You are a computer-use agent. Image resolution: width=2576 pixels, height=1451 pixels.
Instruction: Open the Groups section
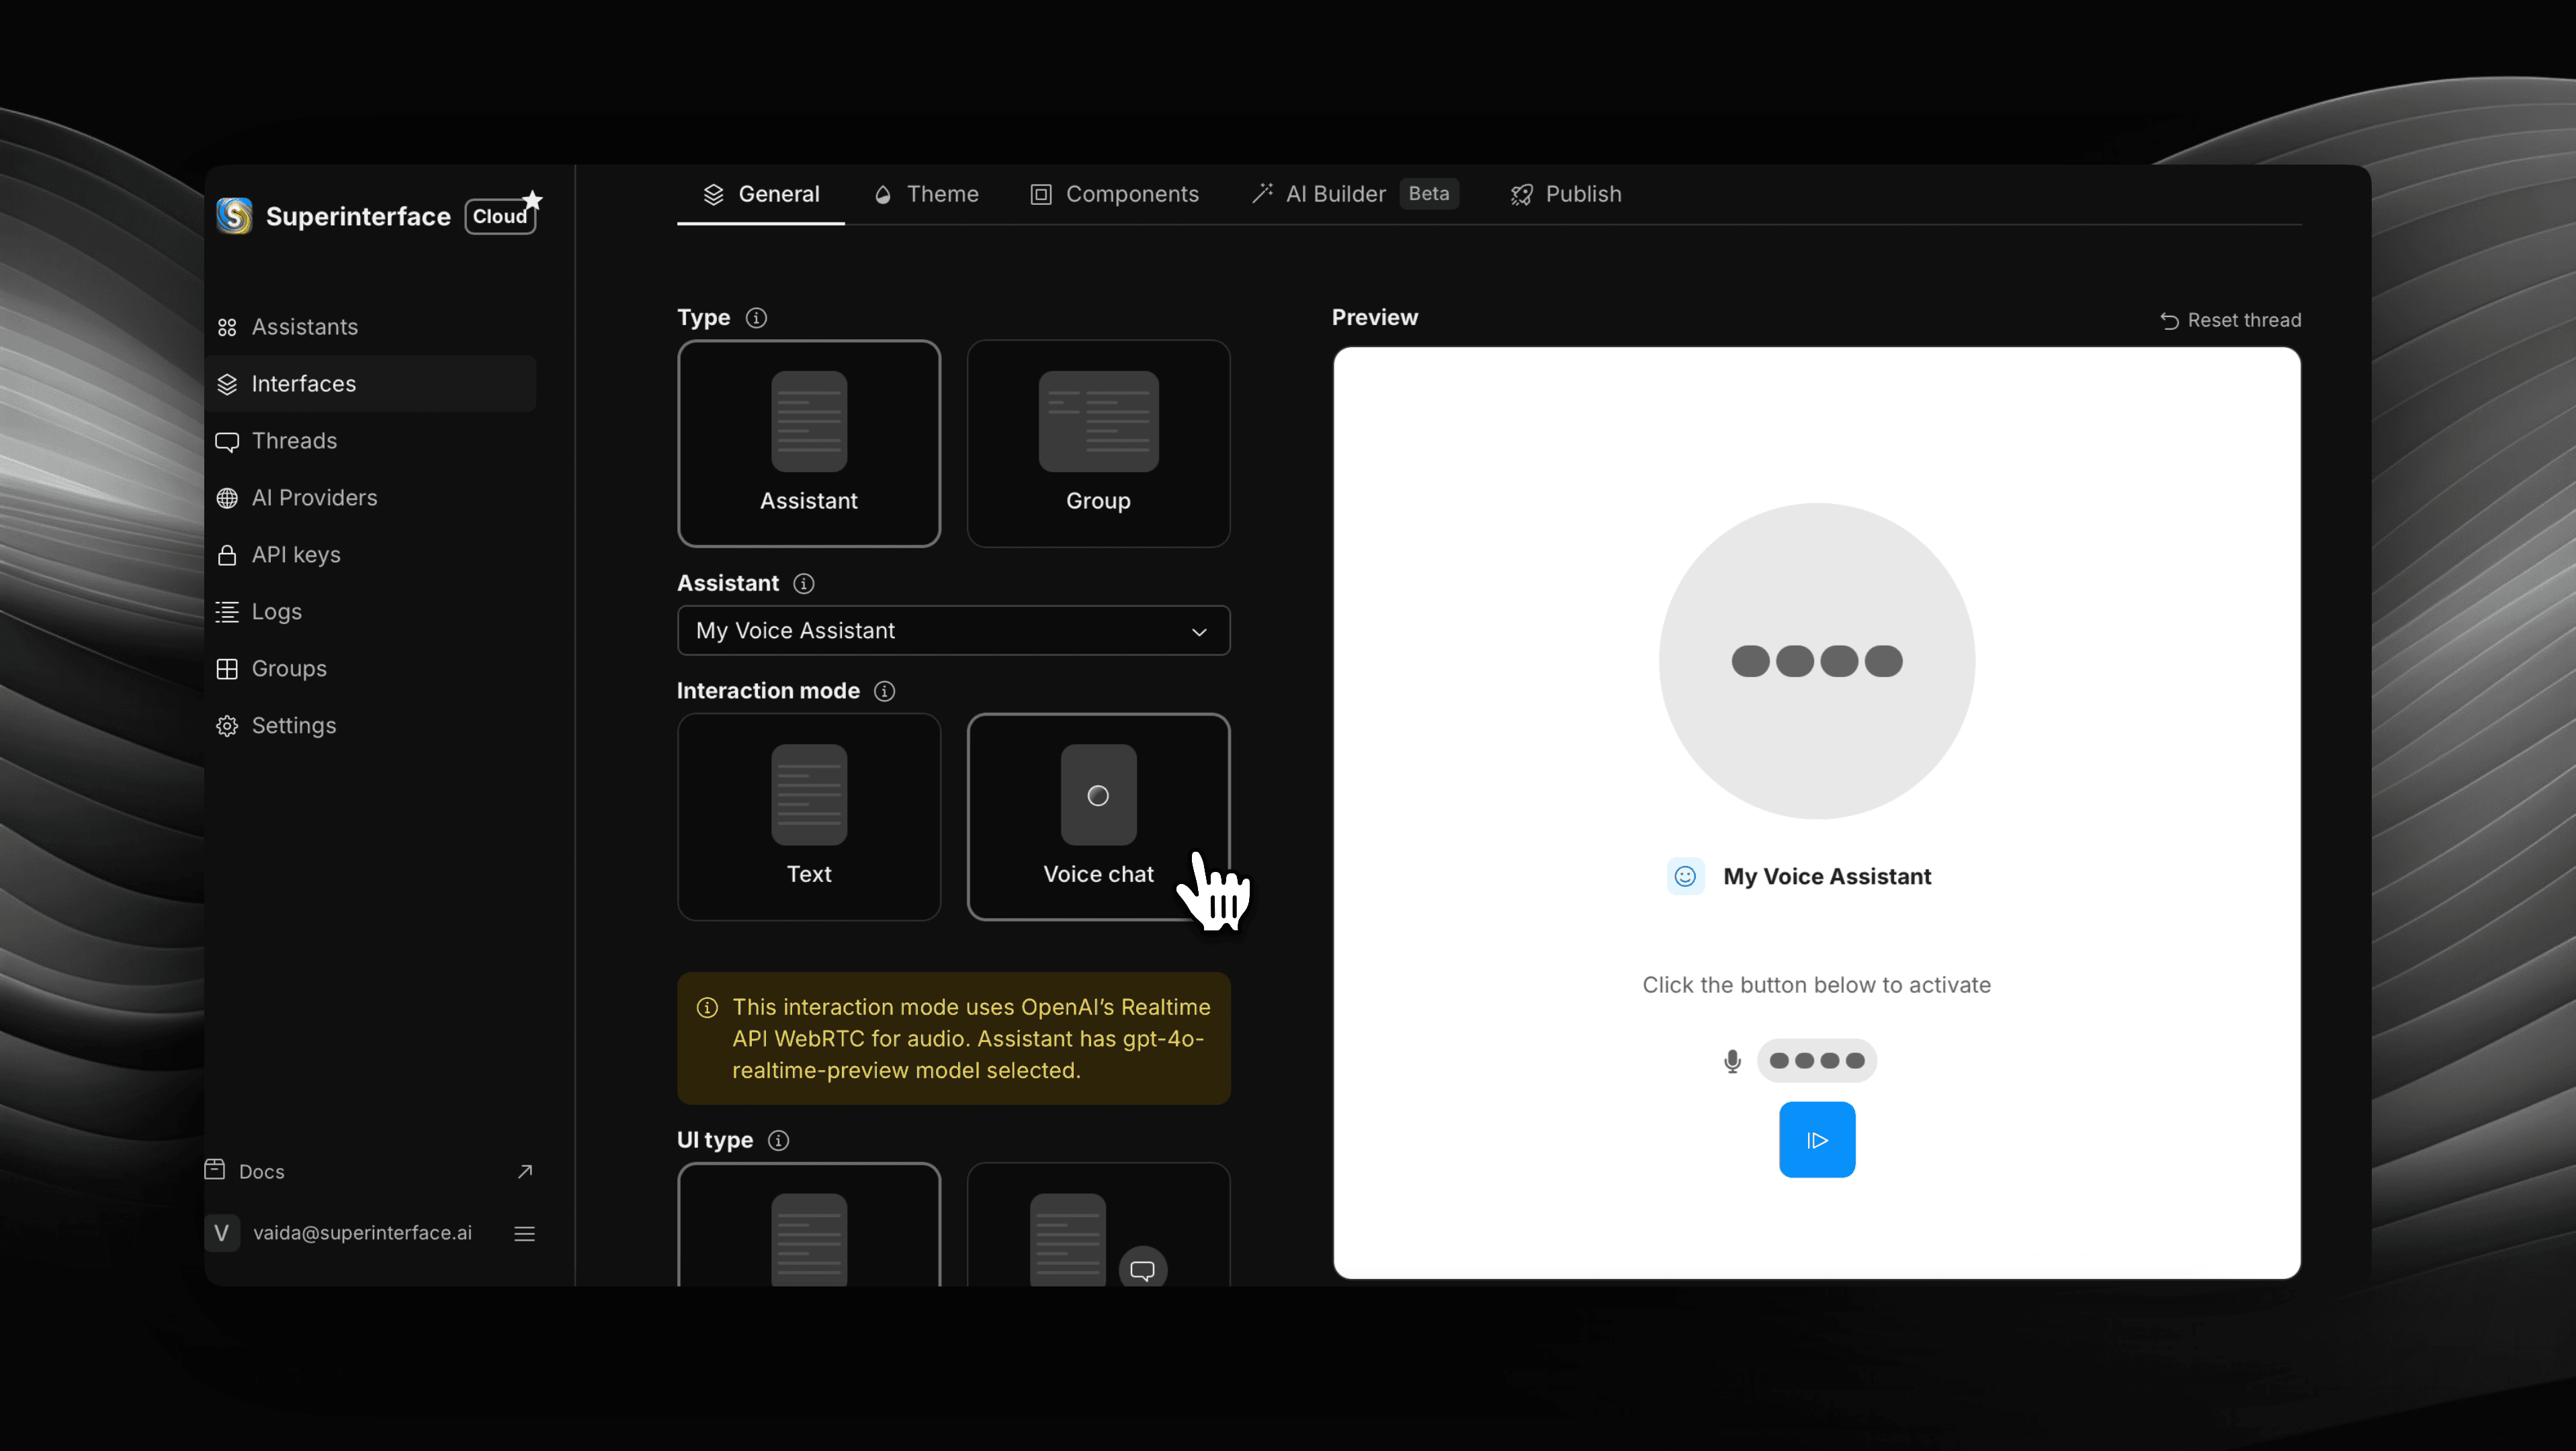point(287,668)
